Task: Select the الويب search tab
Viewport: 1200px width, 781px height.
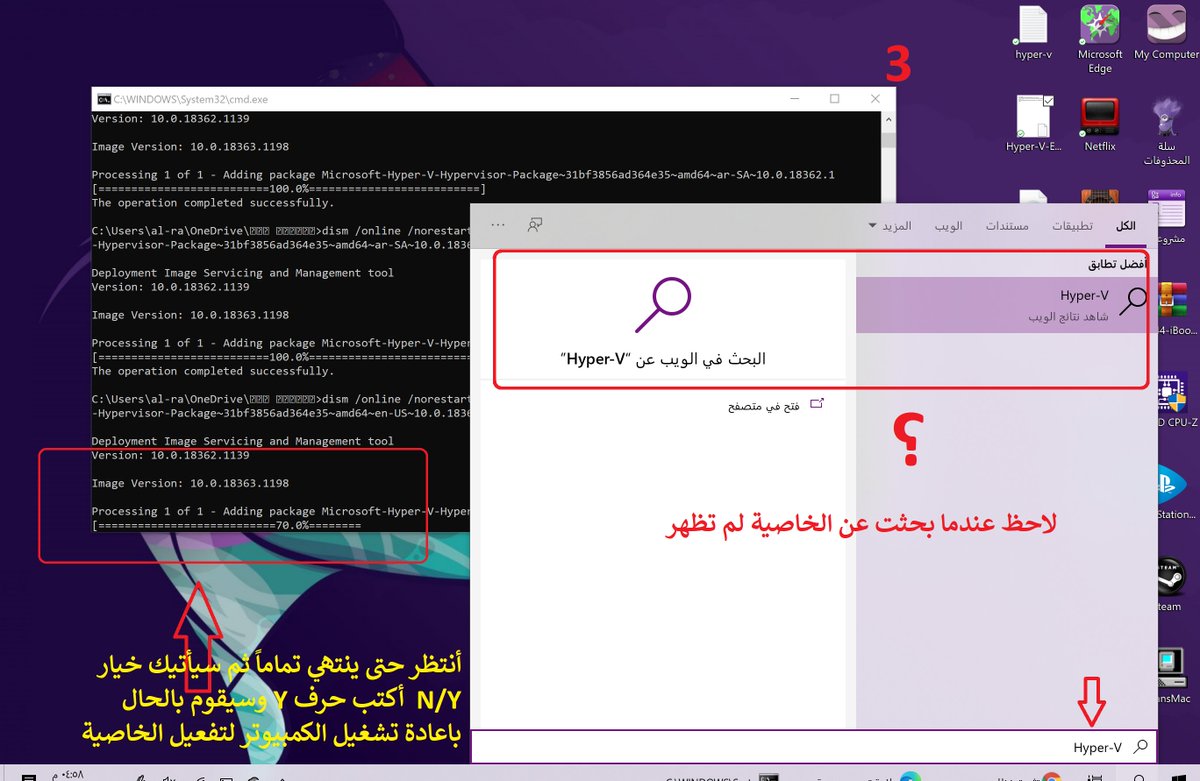Action: click(947, 226)
